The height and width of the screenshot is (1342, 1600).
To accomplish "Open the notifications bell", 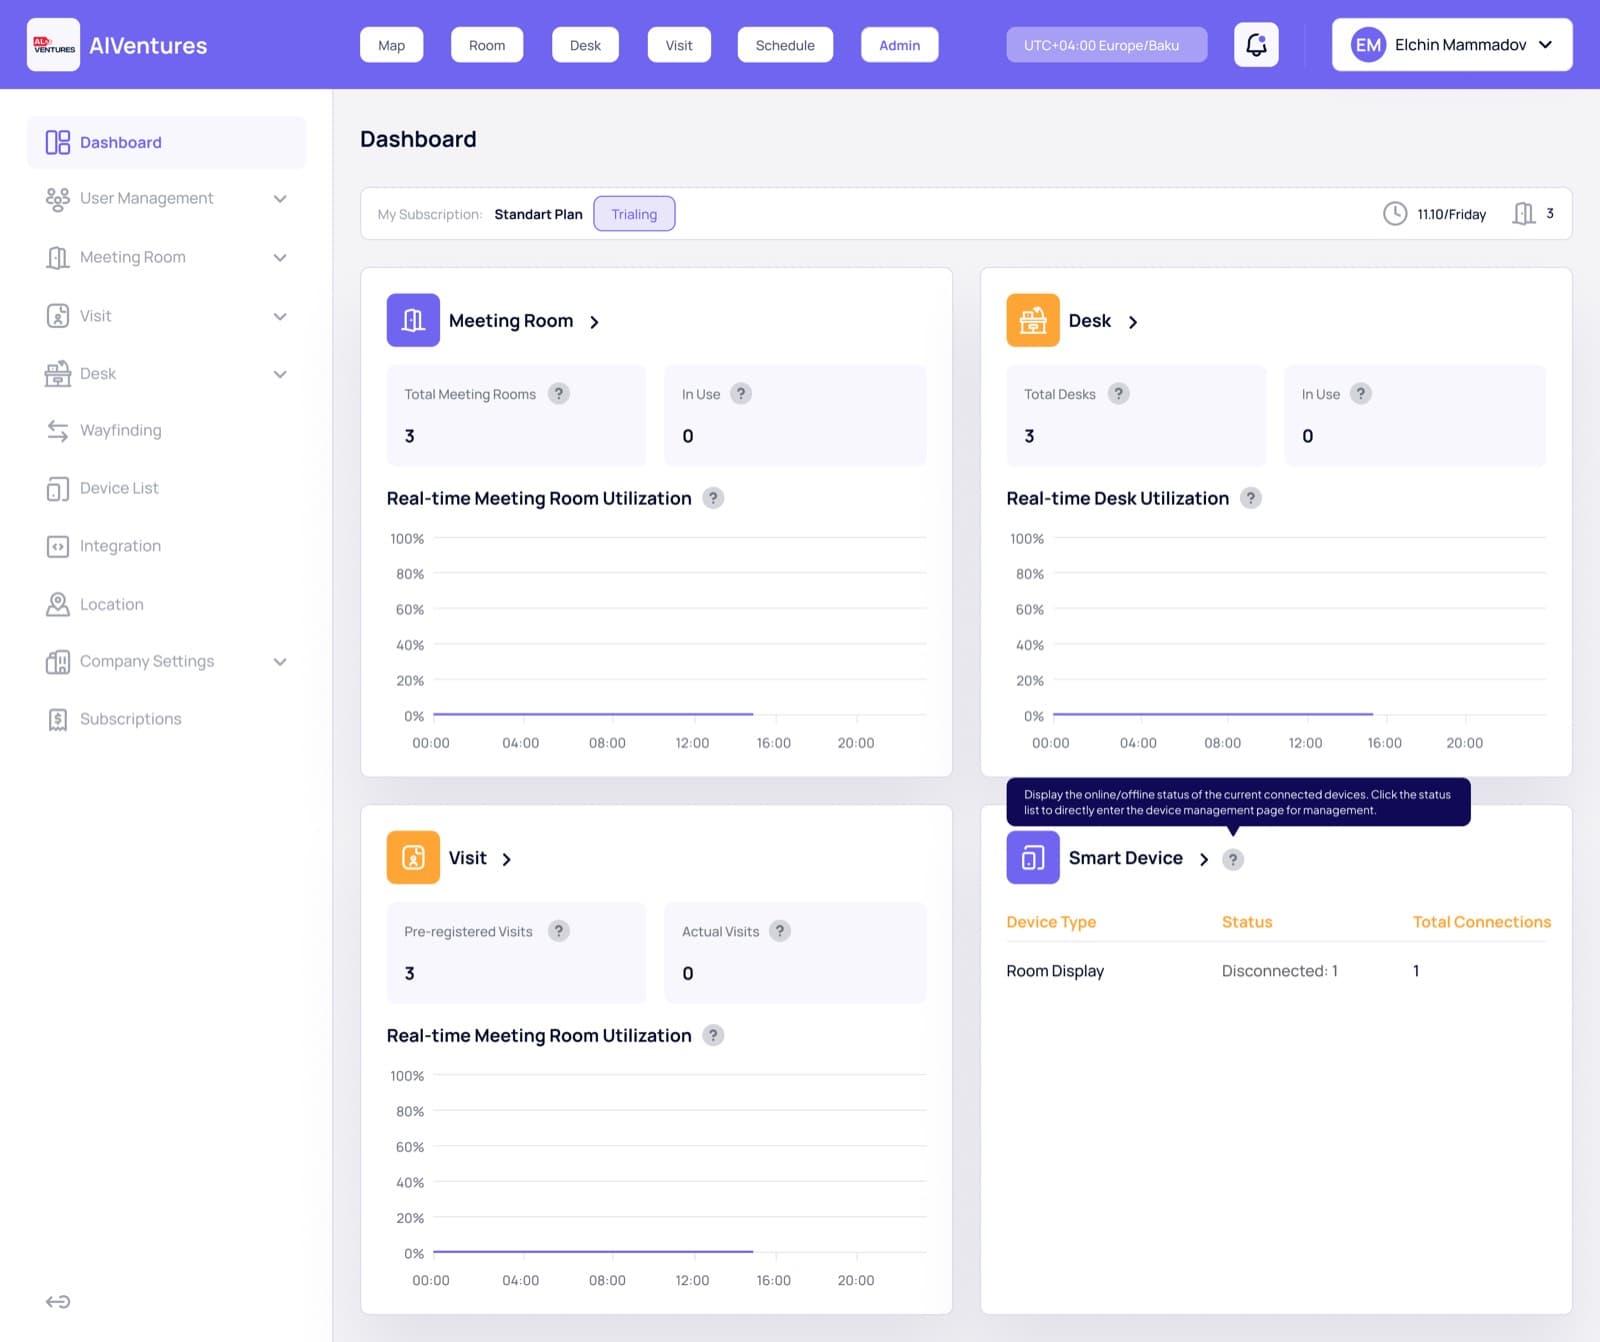I will coord(1256,45).
